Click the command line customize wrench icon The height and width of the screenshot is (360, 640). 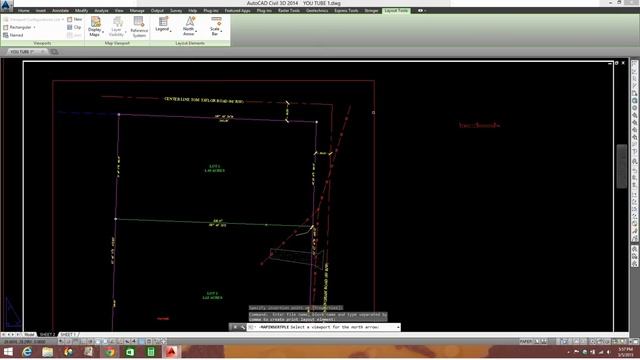point(242,327)
